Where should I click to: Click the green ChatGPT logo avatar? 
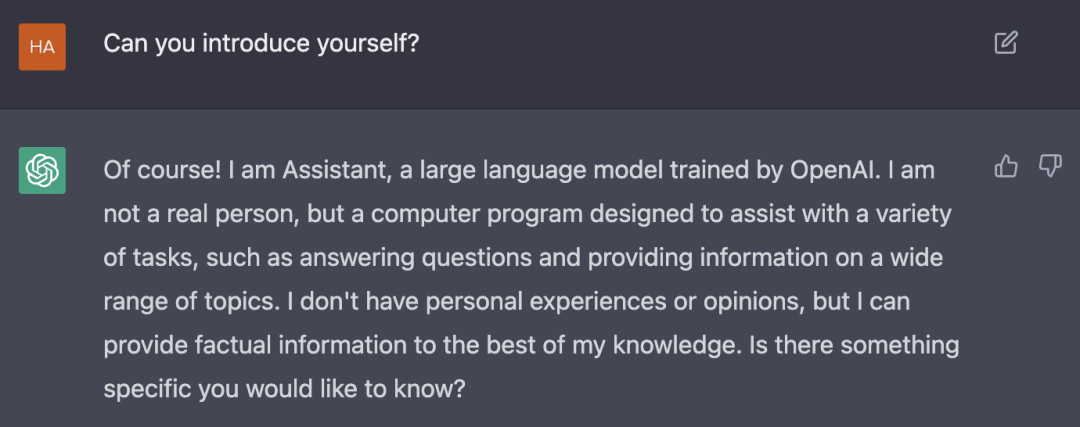42,170
